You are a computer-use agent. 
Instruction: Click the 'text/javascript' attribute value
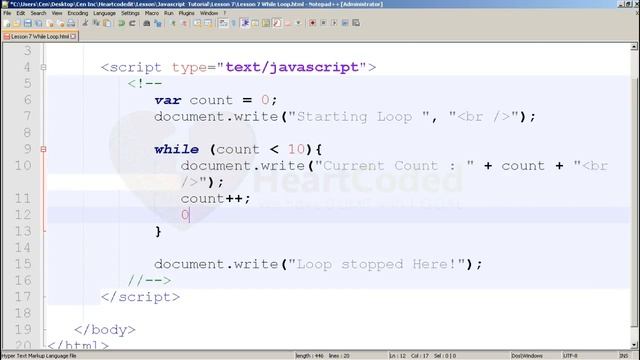(x=292, y=67)
